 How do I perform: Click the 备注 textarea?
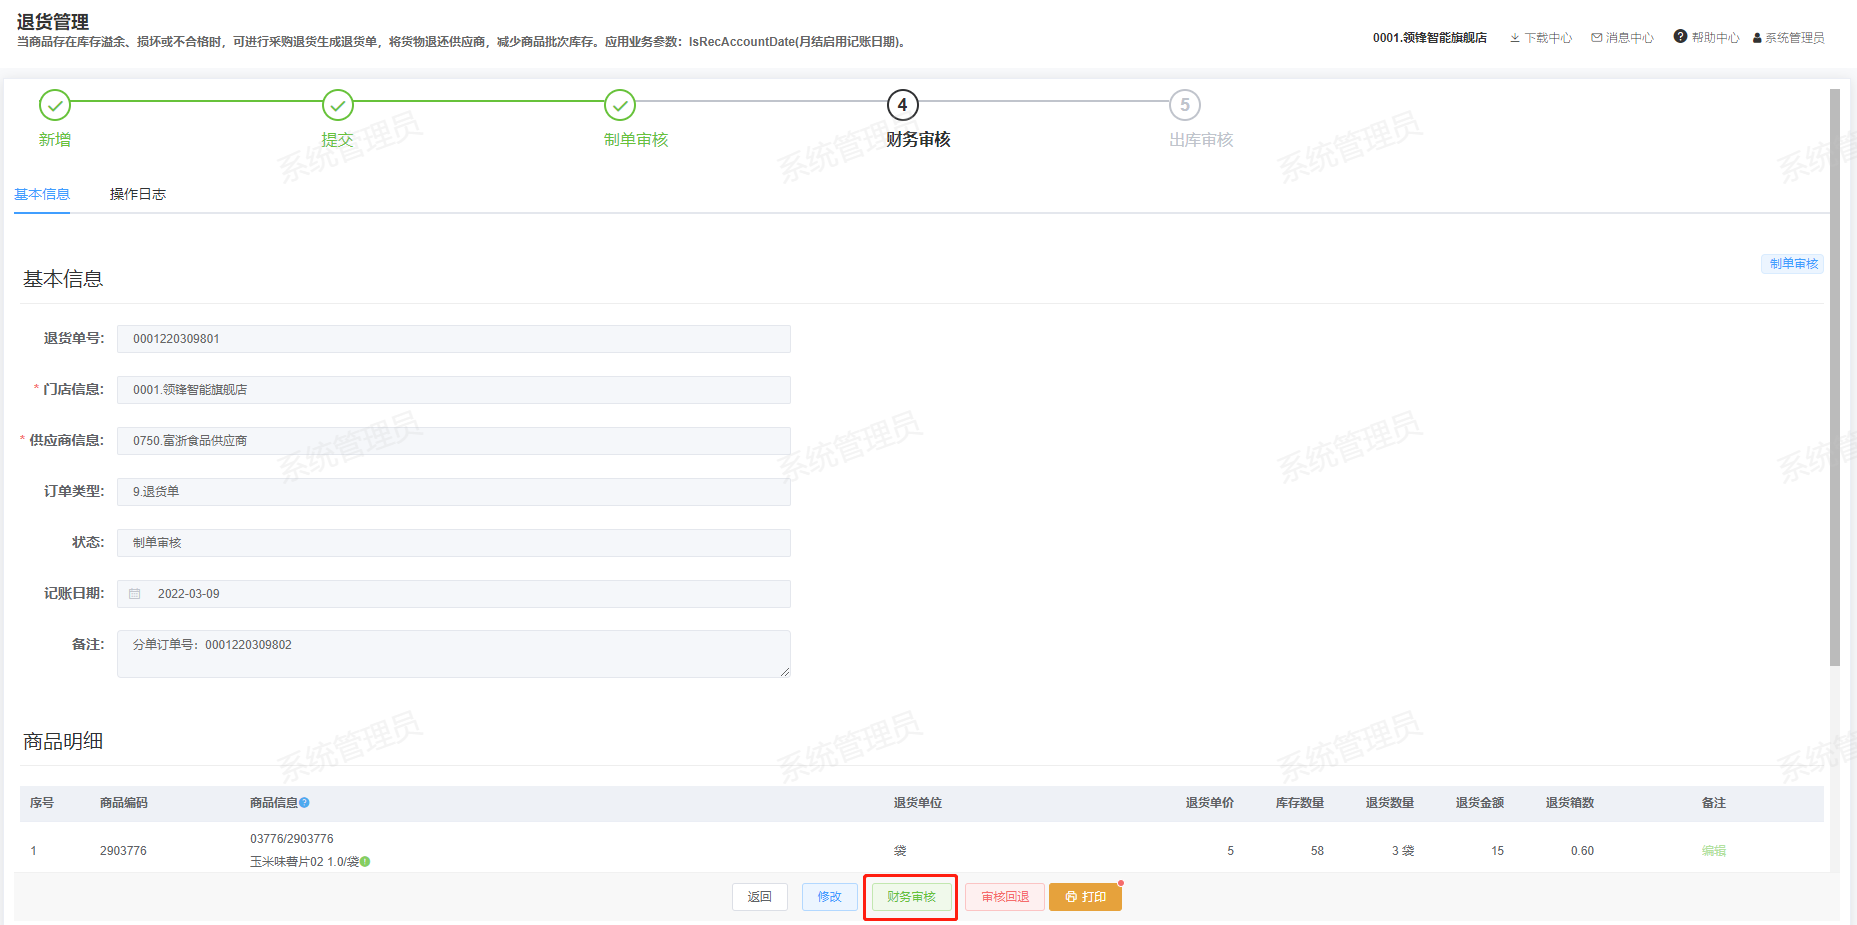coord(454,654)
